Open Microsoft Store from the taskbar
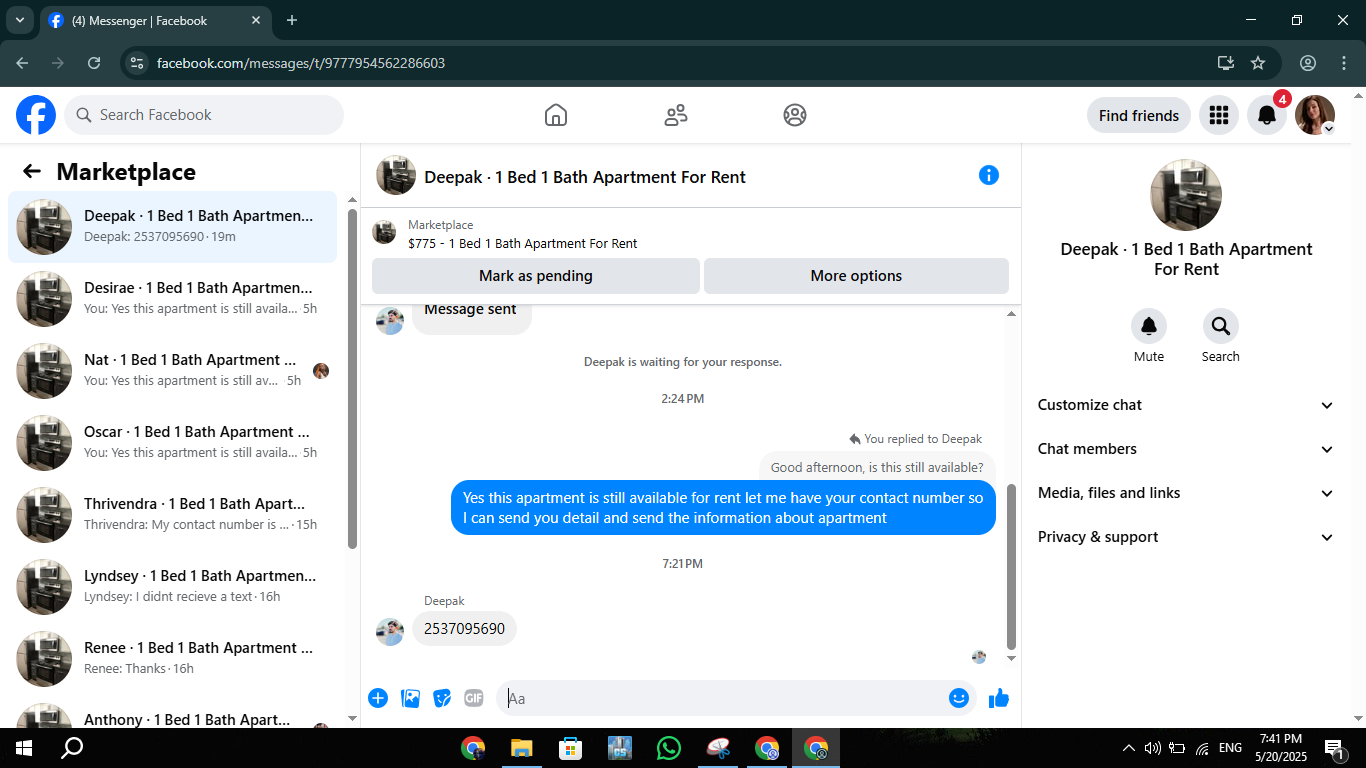The height and width of the screenshot is (768, 1366). coord(570,748)
